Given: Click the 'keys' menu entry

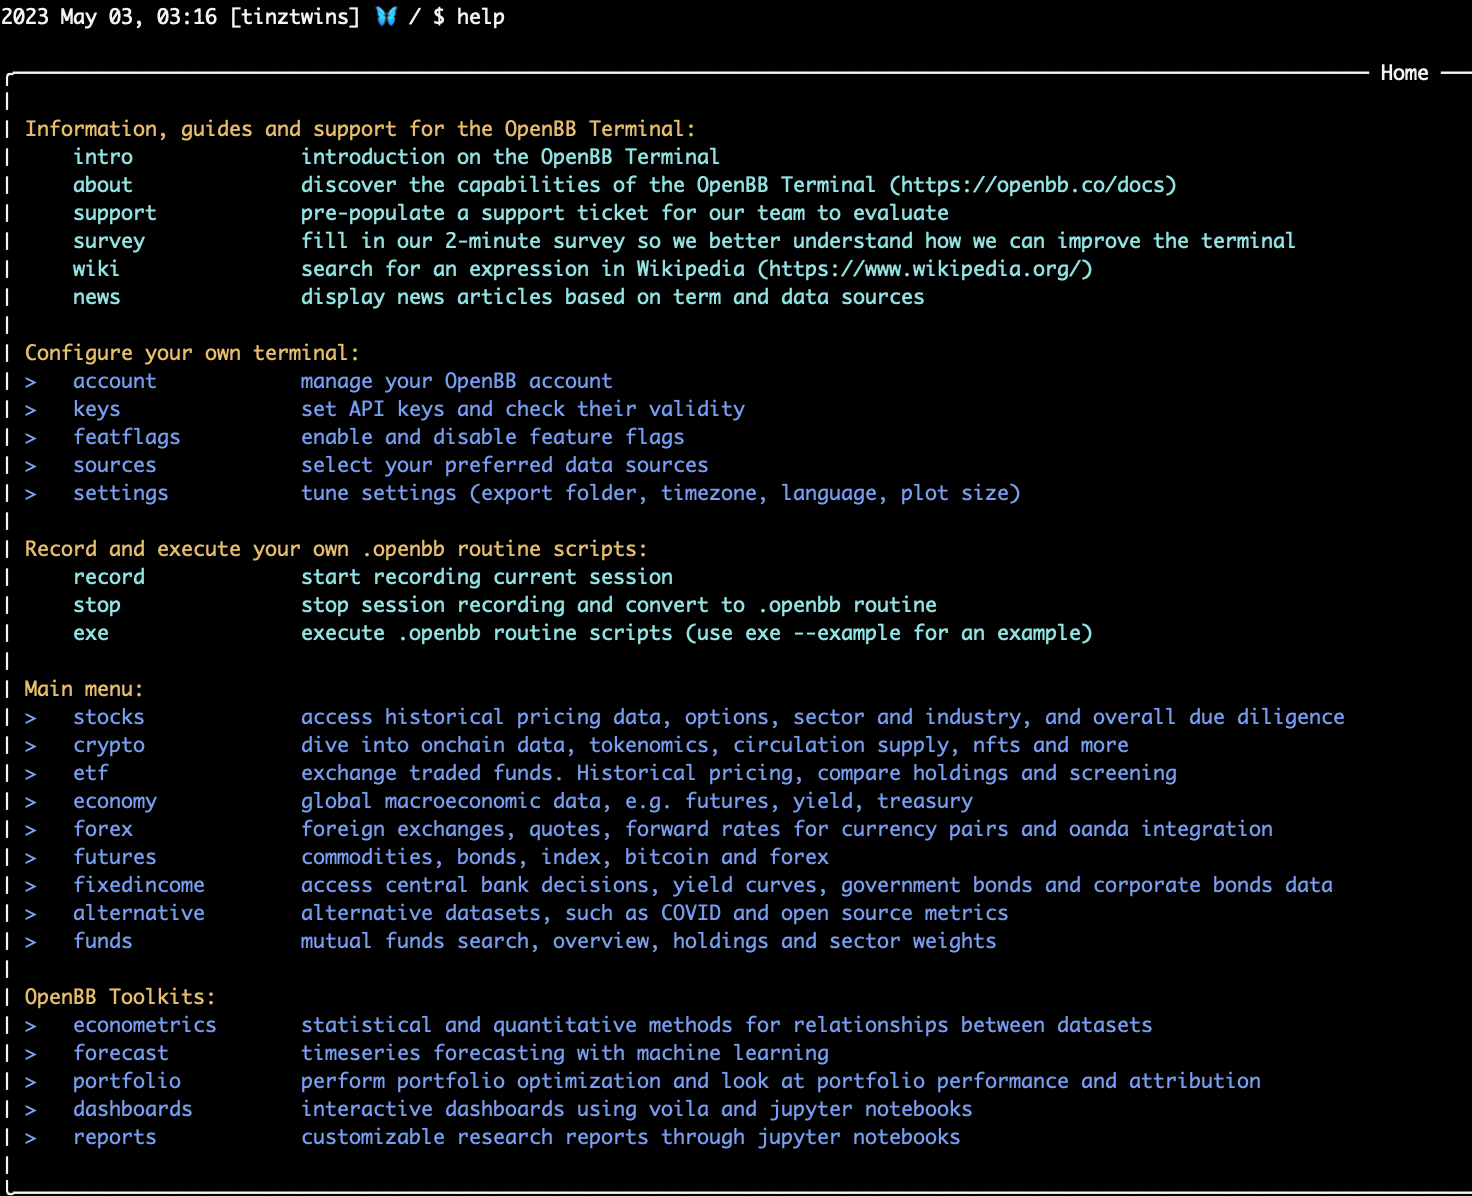Looking at the screenshot, I should click(x=97, y=409).
